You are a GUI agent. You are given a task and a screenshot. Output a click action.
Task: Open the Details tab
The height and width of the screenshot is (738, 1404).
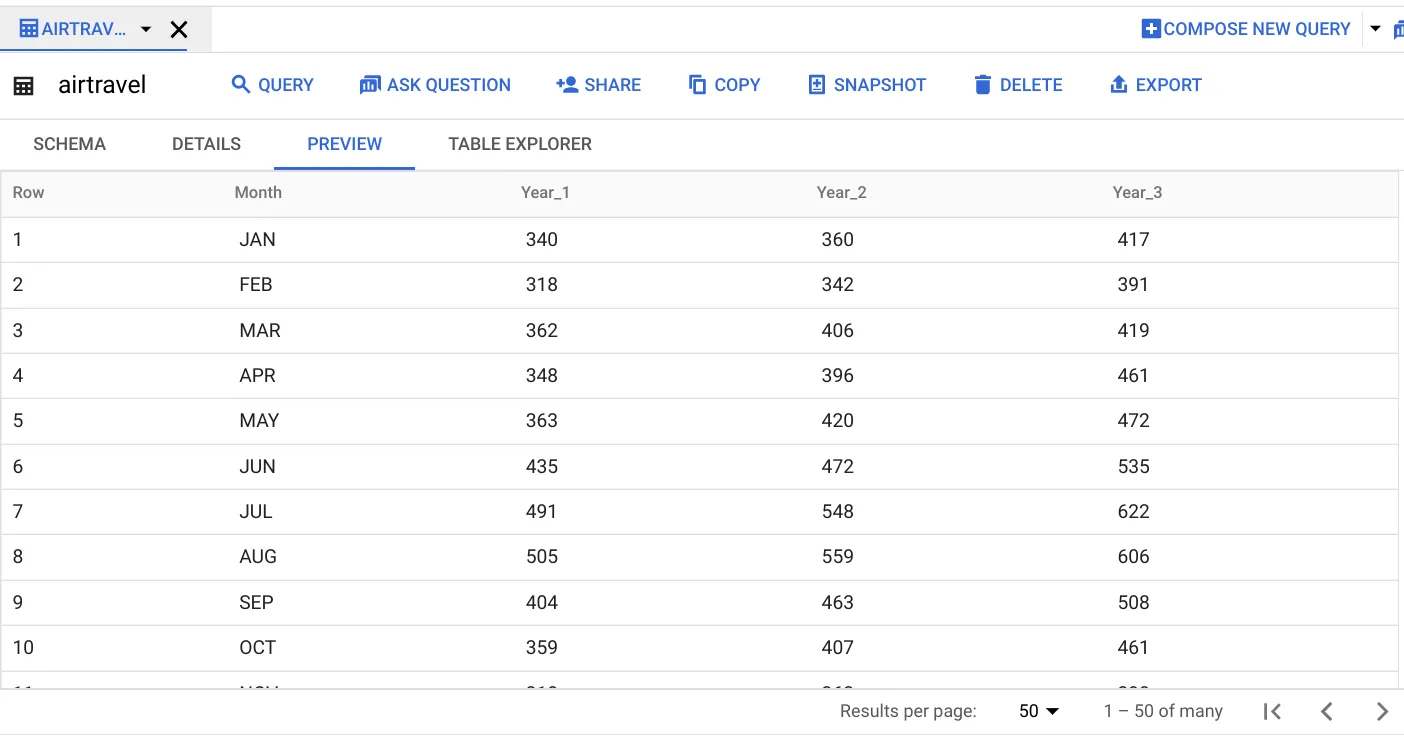pos(206,144)
